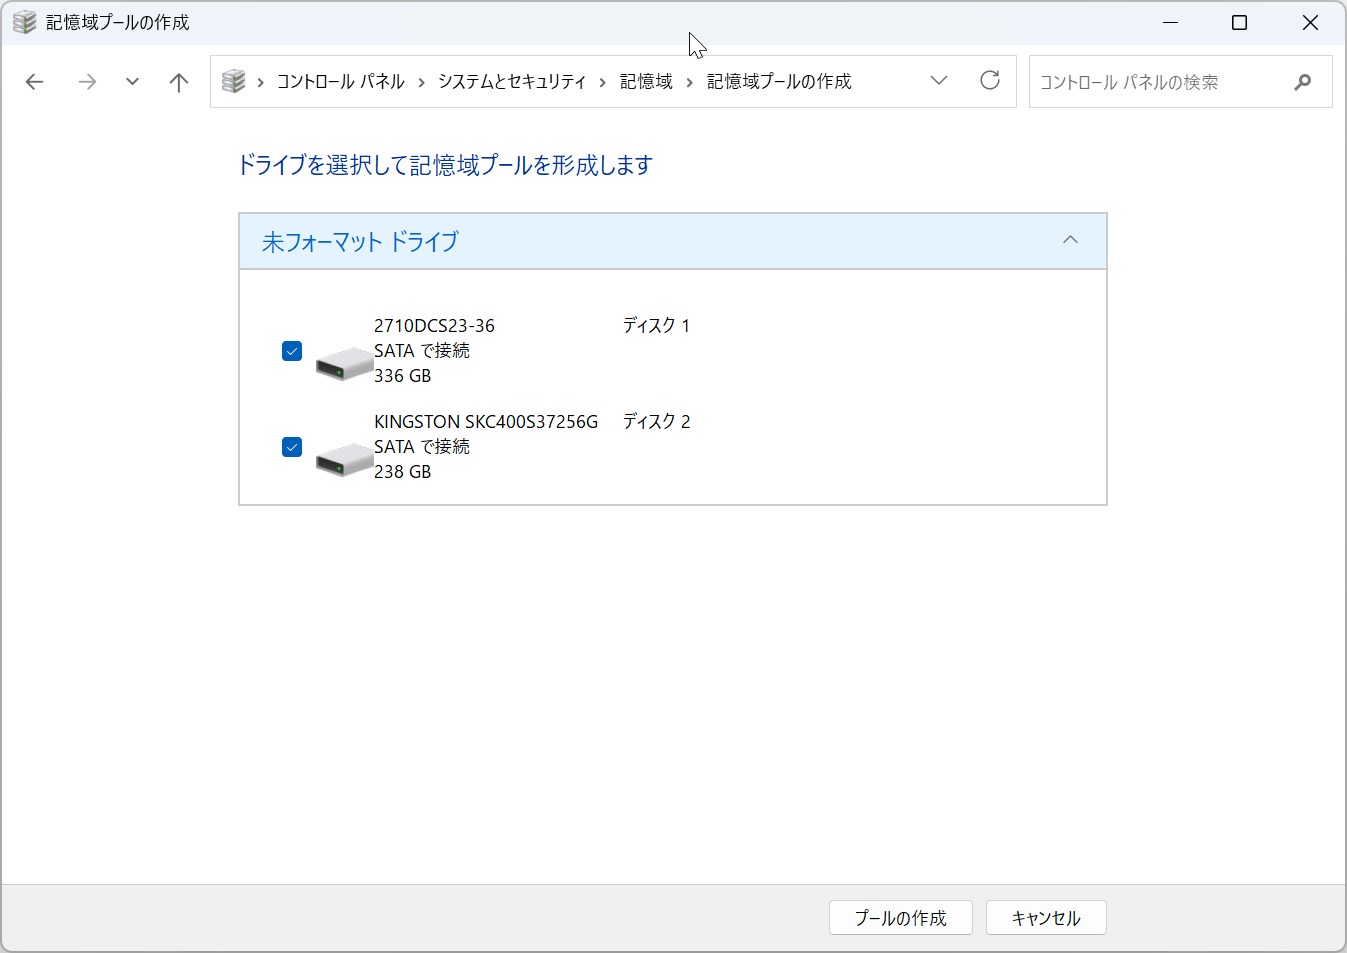Select KINGSTON SKC400S37256G name text

[486, 422]
